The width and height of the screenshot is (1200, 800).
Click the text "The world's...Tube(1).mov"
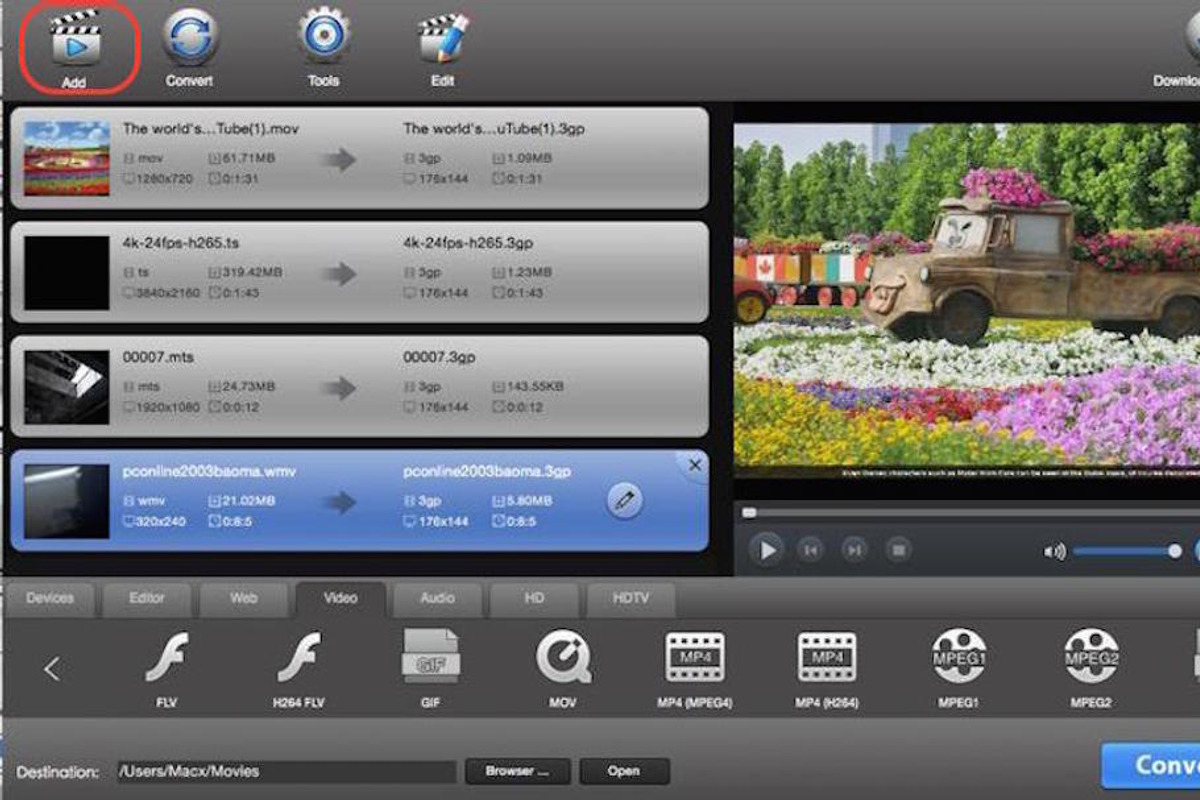coord(211,129)
